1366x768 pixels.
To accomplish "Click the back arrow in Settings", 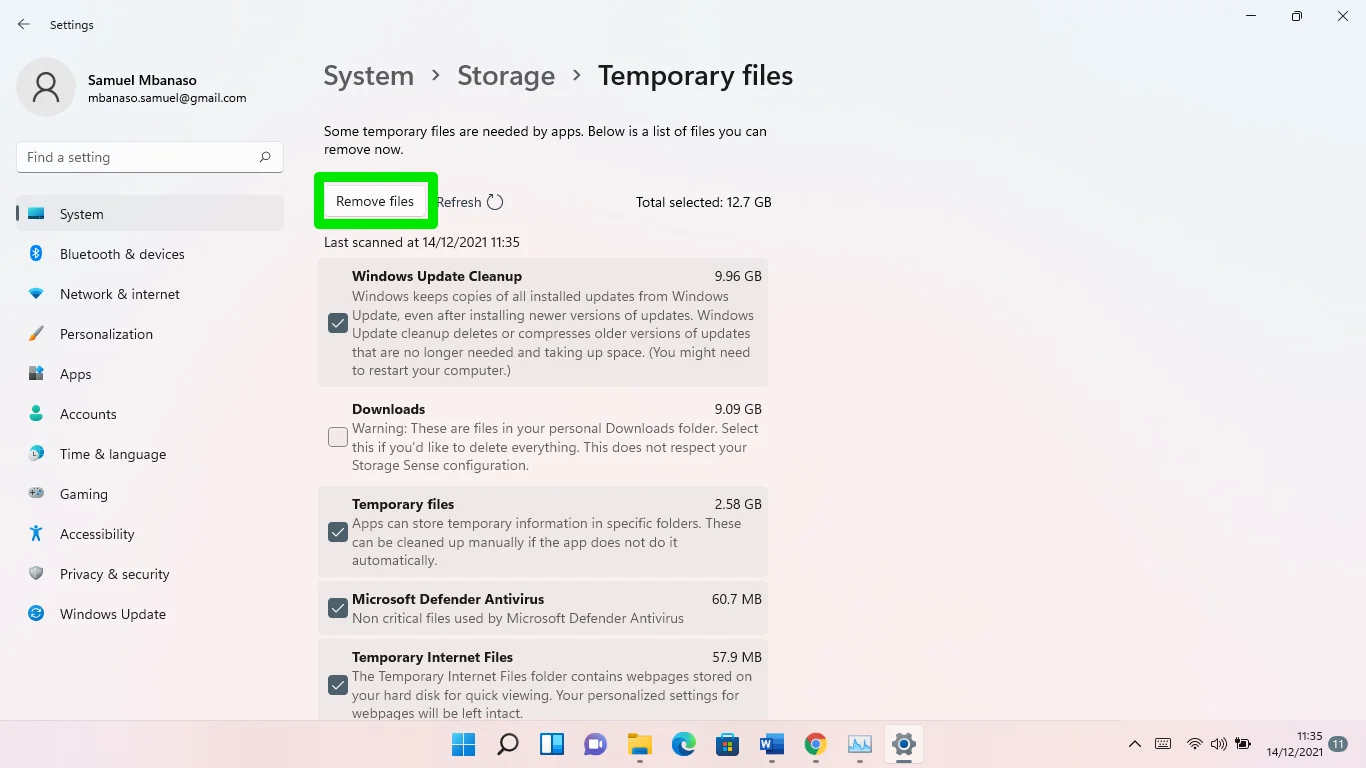I will point(24,24).
